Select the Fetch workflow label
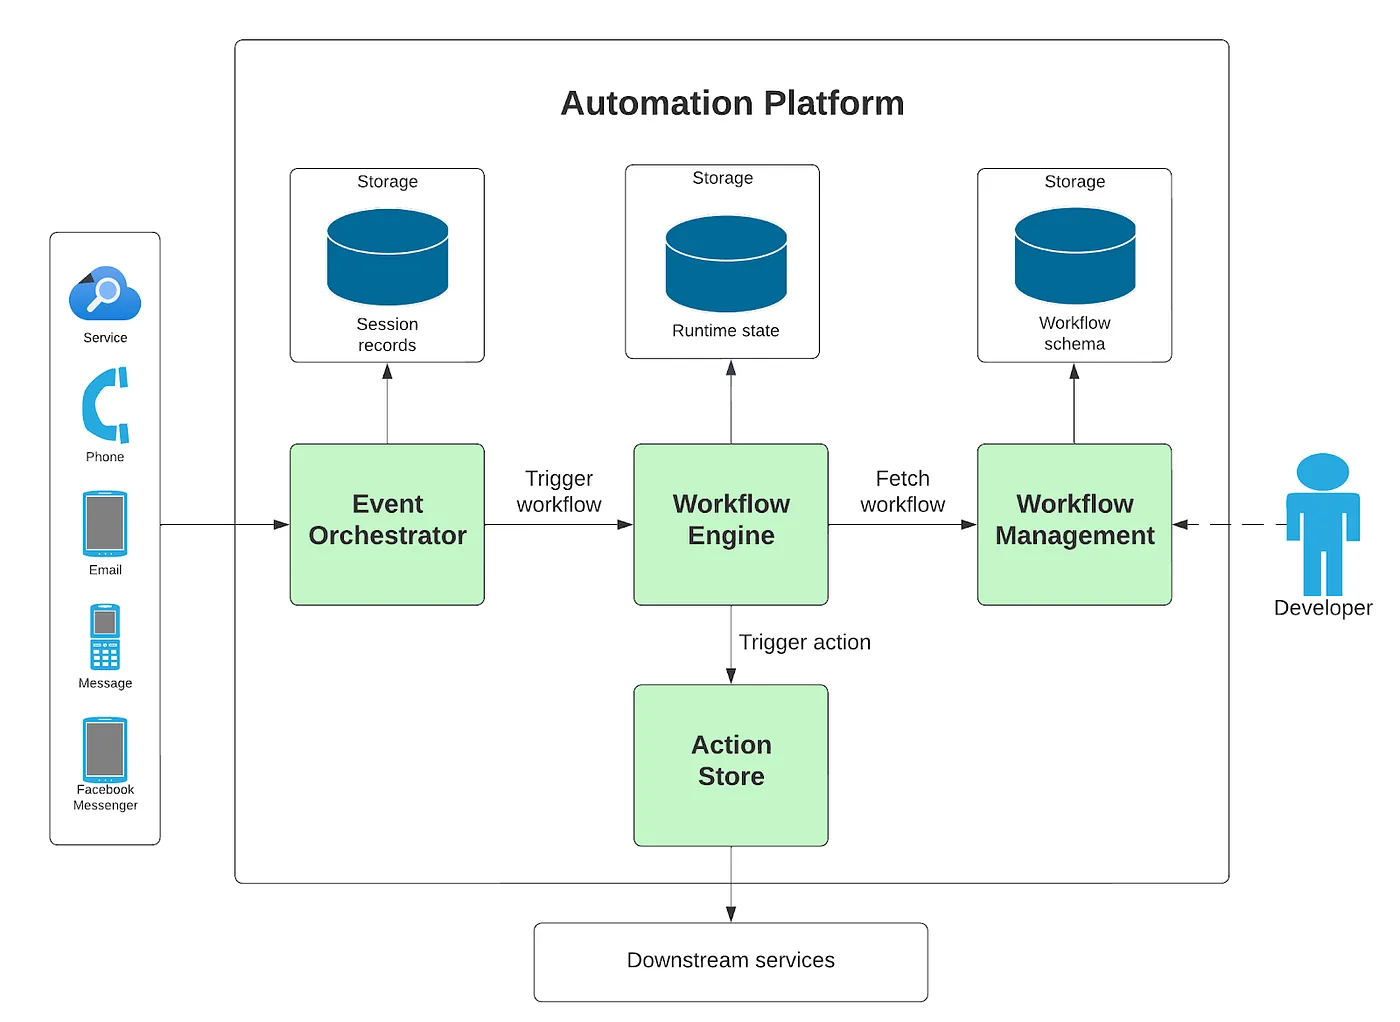Image resolution: width=1400 pixels, height=1022 pixels. tap(902, 491)
